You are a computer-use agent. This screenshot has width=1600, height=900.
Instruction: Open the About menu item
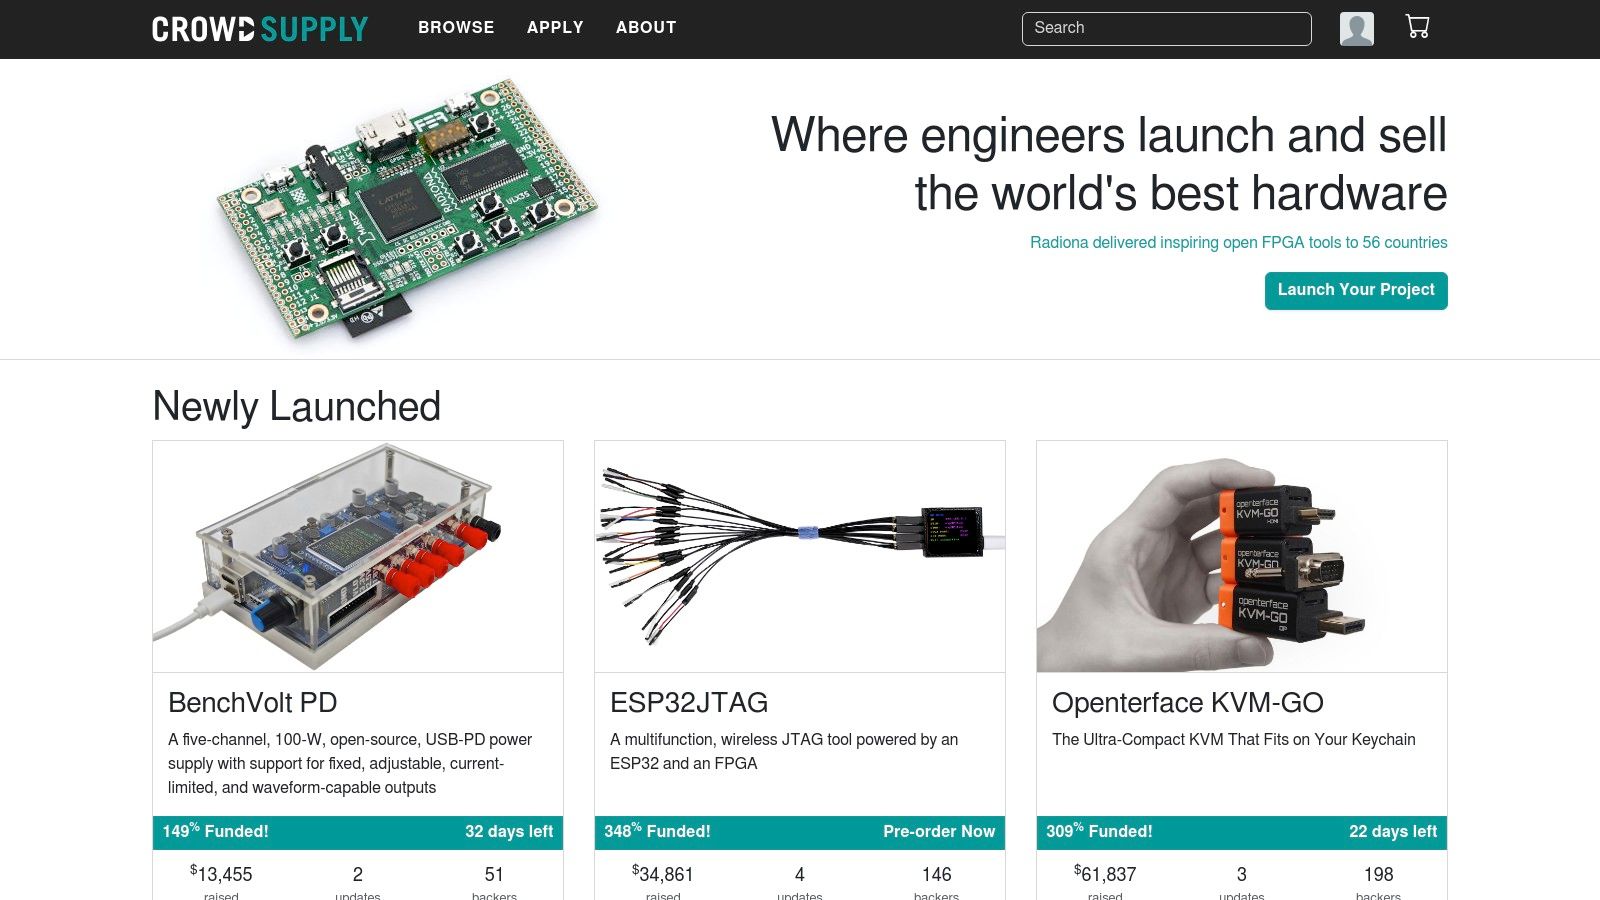point(646,28)
